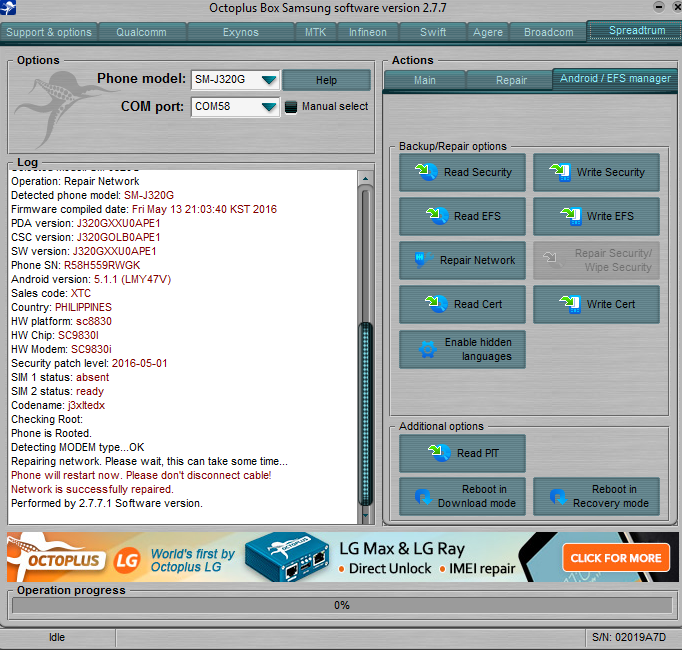Click 'Security patch level: 2016-05-01' line
Screen dimensions: 682x650
pos(89,363)
